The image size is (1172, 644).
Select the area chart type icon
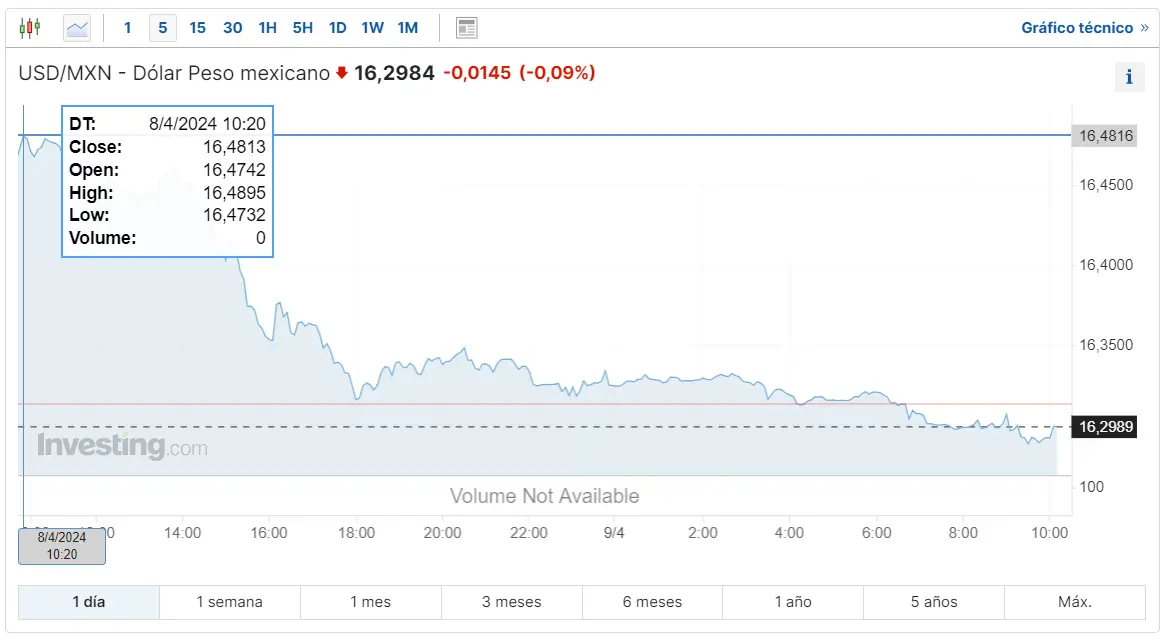click(77, 28)
